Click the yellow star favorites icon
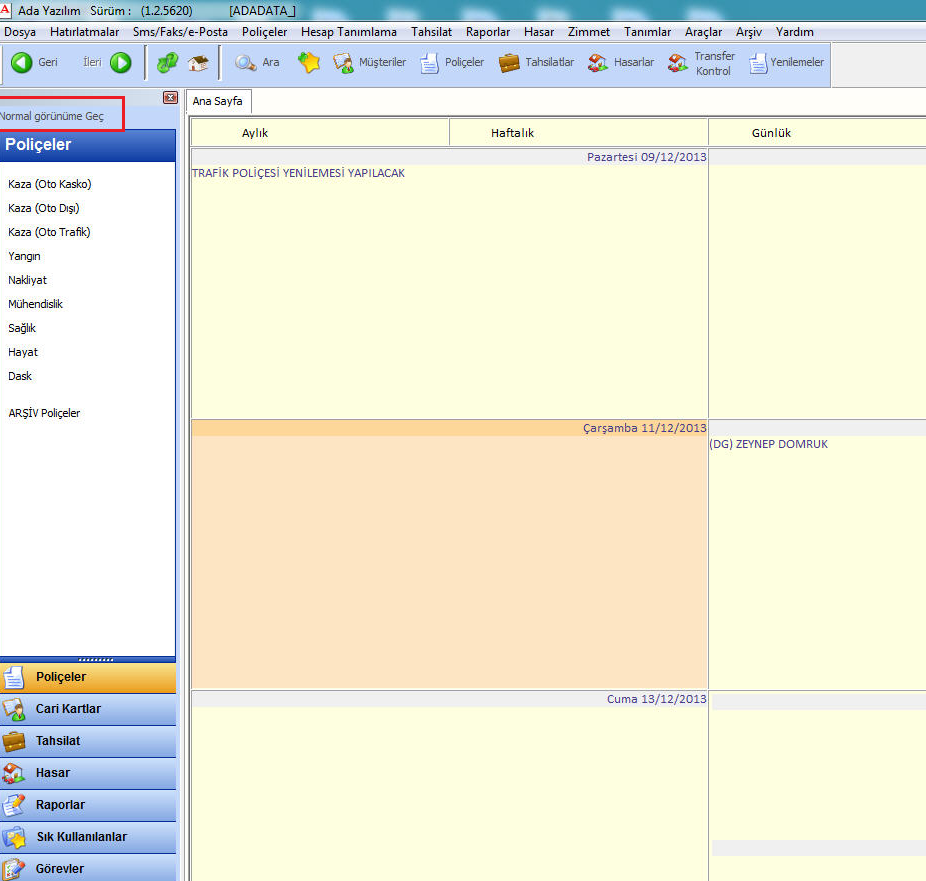The image size is (926, 881). click(309, 63)
